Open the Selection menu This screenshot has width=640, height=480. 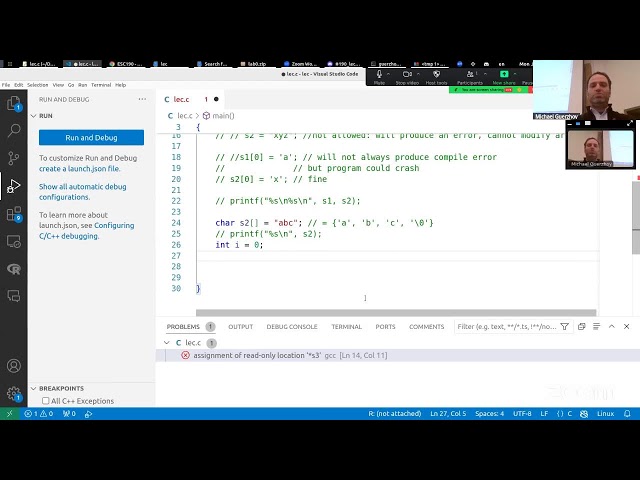(x=37, y=85)
